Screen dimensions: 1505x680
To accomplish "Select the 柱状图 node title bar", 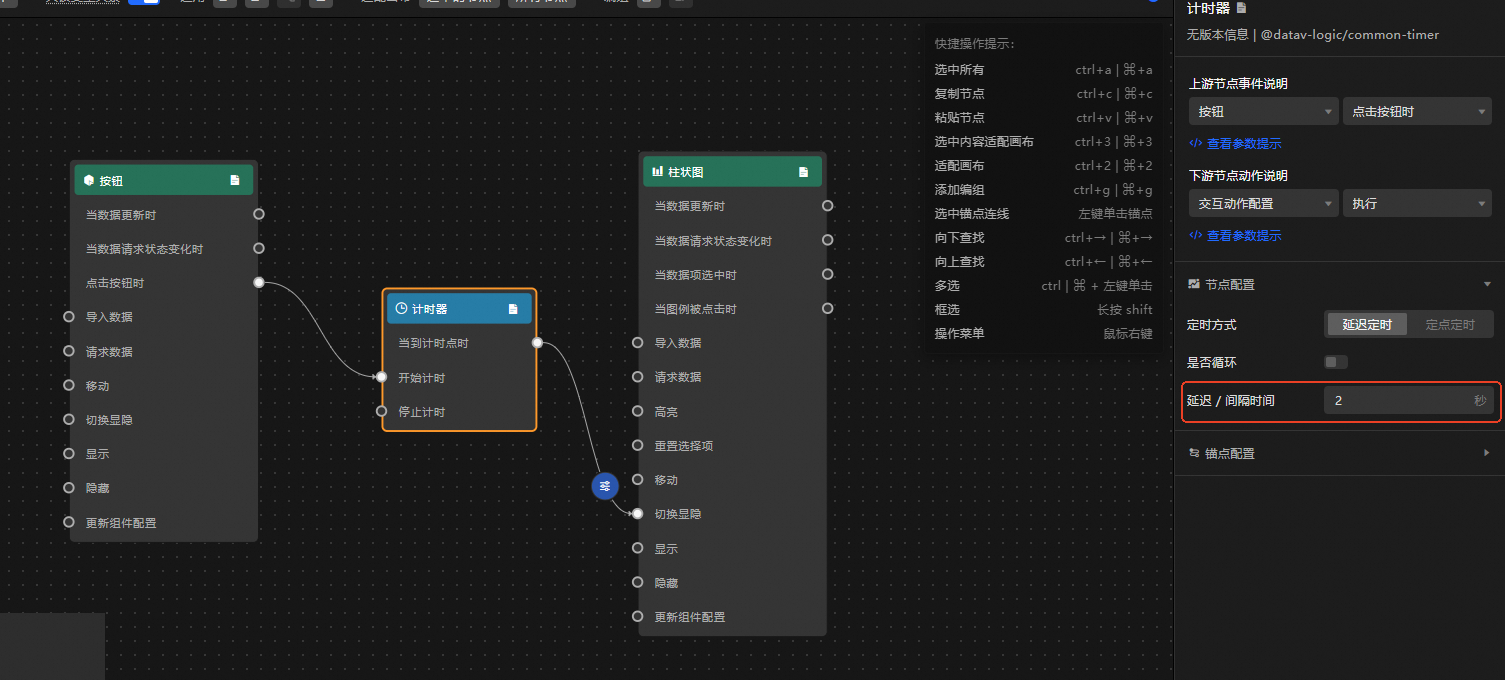I will pos(732,172).
